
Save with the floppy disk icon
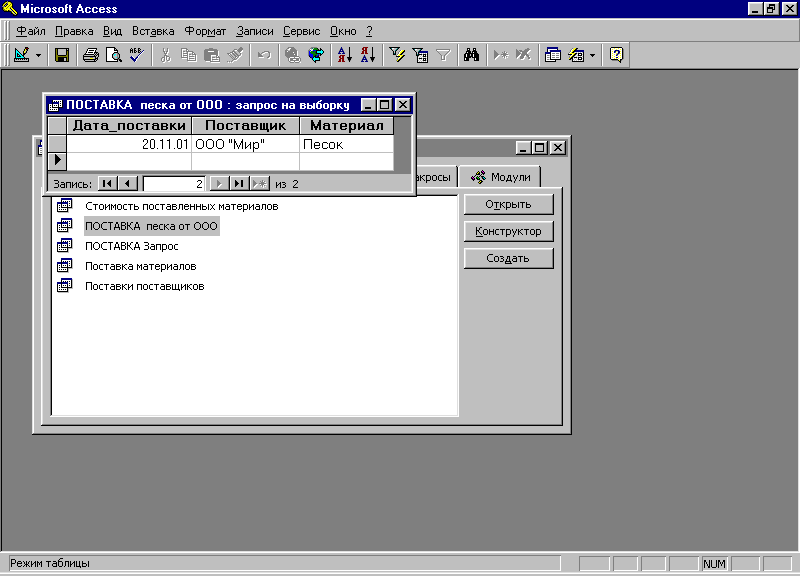click(62, 55)
